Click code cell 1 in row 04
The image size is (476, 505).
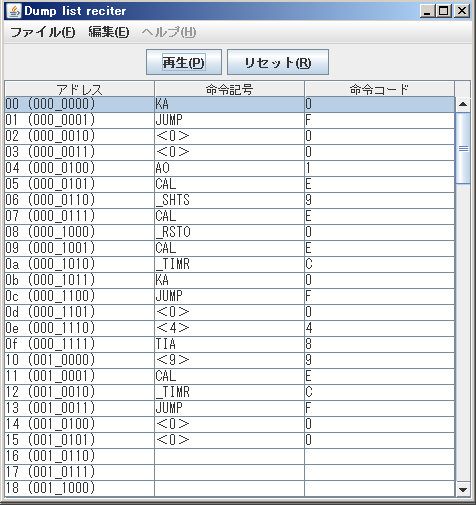[379, 168]
